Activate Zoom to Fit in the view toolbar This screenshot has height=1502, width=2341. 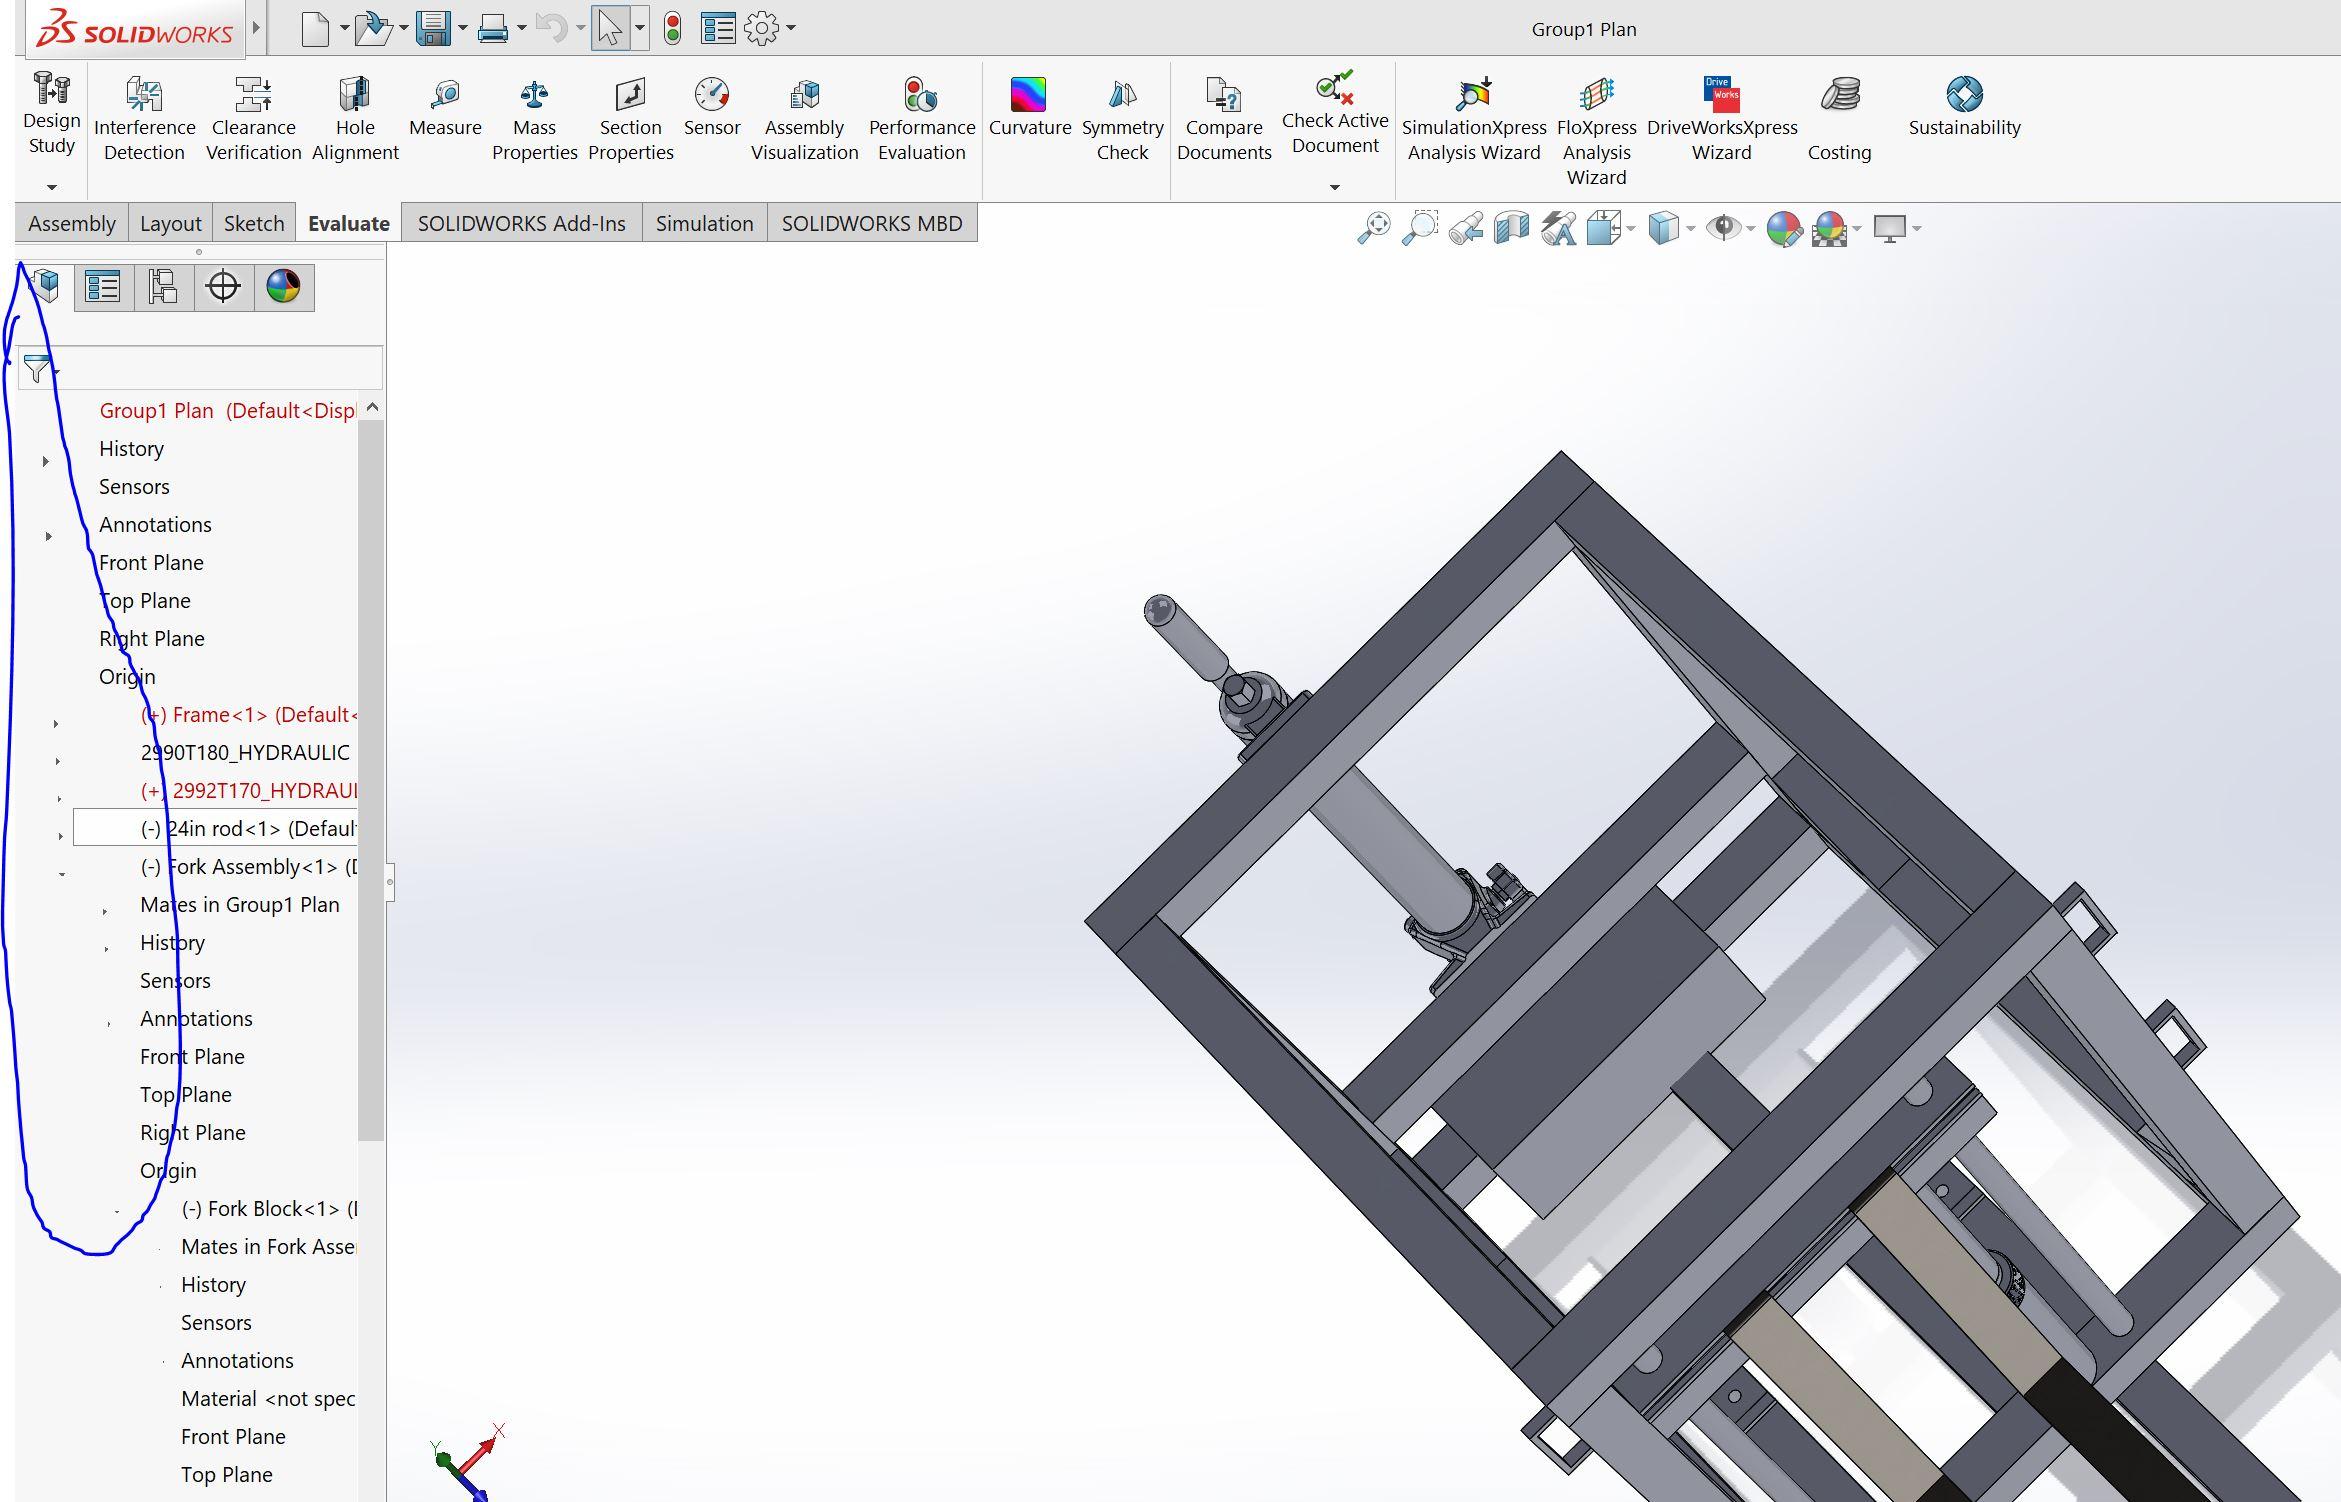pyautogui.click(x=1376, y=228)
